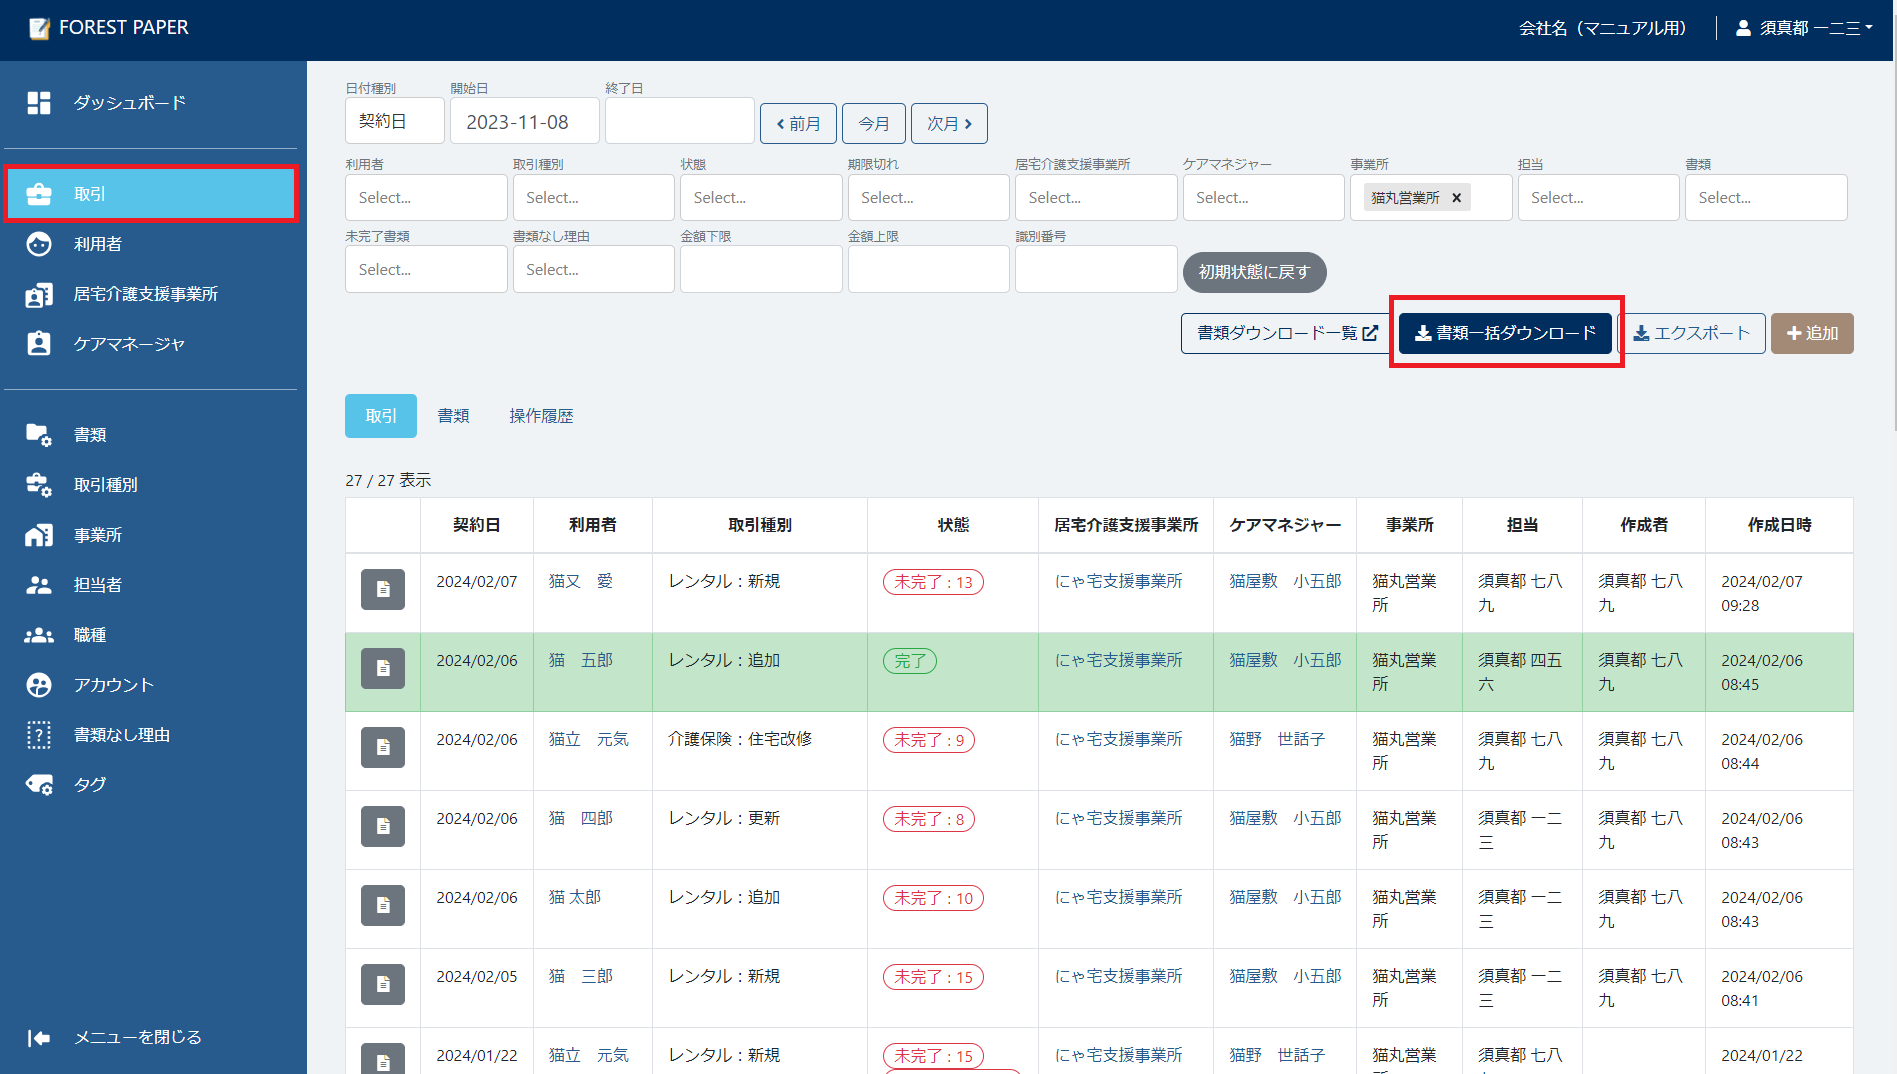Open the 書類 folder icon in sidebar
This screenshot has height=1074, width=1897.
(39, 435)
